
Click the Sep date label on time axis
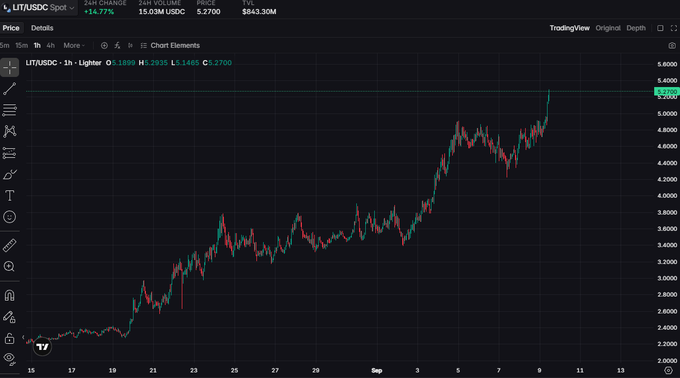click(x=376, y=371)
